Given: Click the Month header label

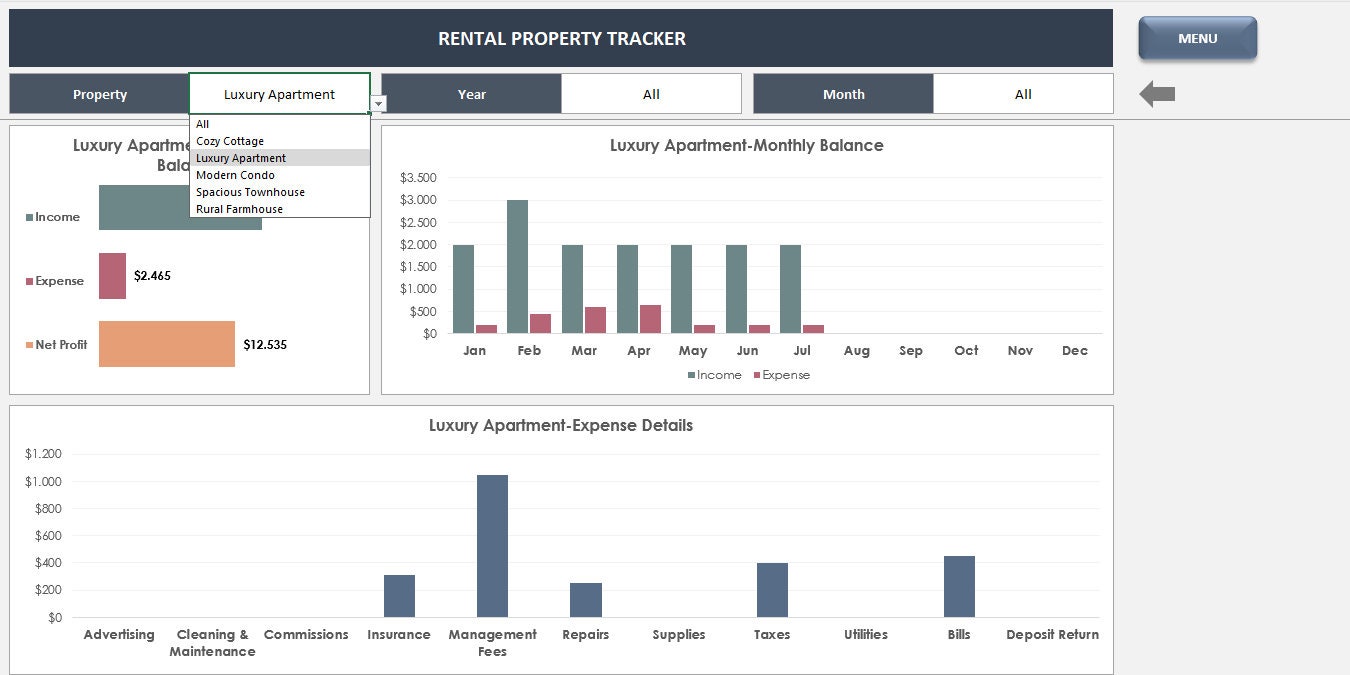Looking at the screenshot, I should (x=843, y=93).
